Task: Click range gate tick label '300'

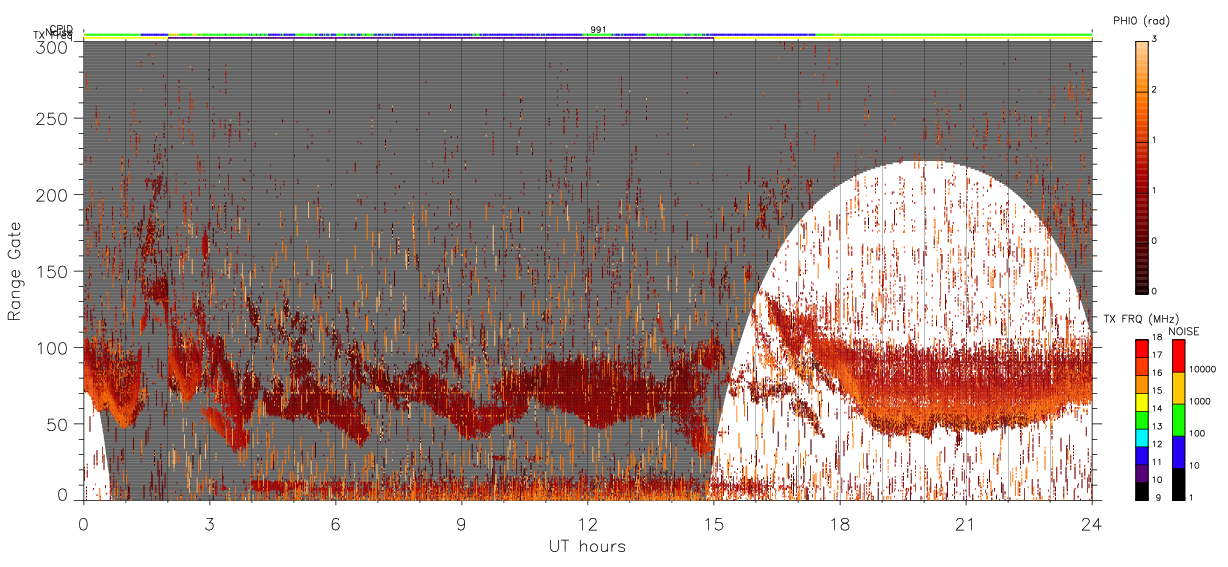Action: pyautogui.click(x=52, y=46)
